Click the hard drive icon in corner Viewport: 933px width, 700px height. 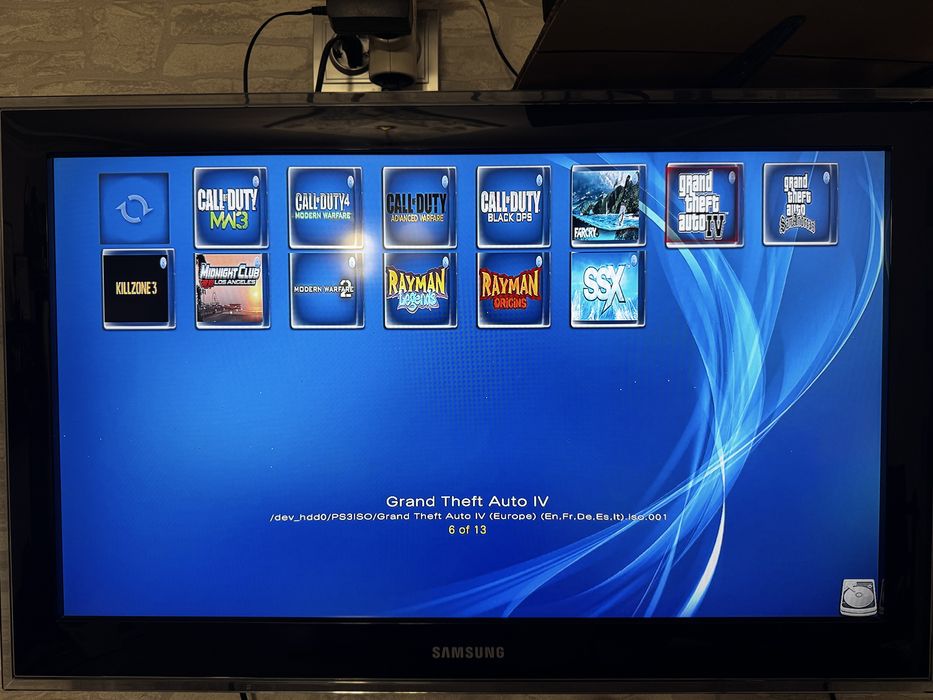pyautogui.click(x=859, y=597)
